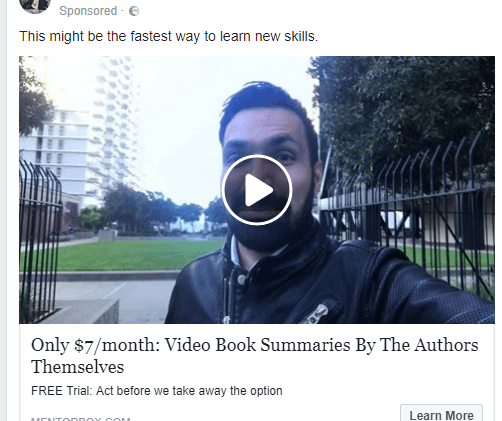Click the word Themselves in headline
Screen dimensions: 502x421
77,367
